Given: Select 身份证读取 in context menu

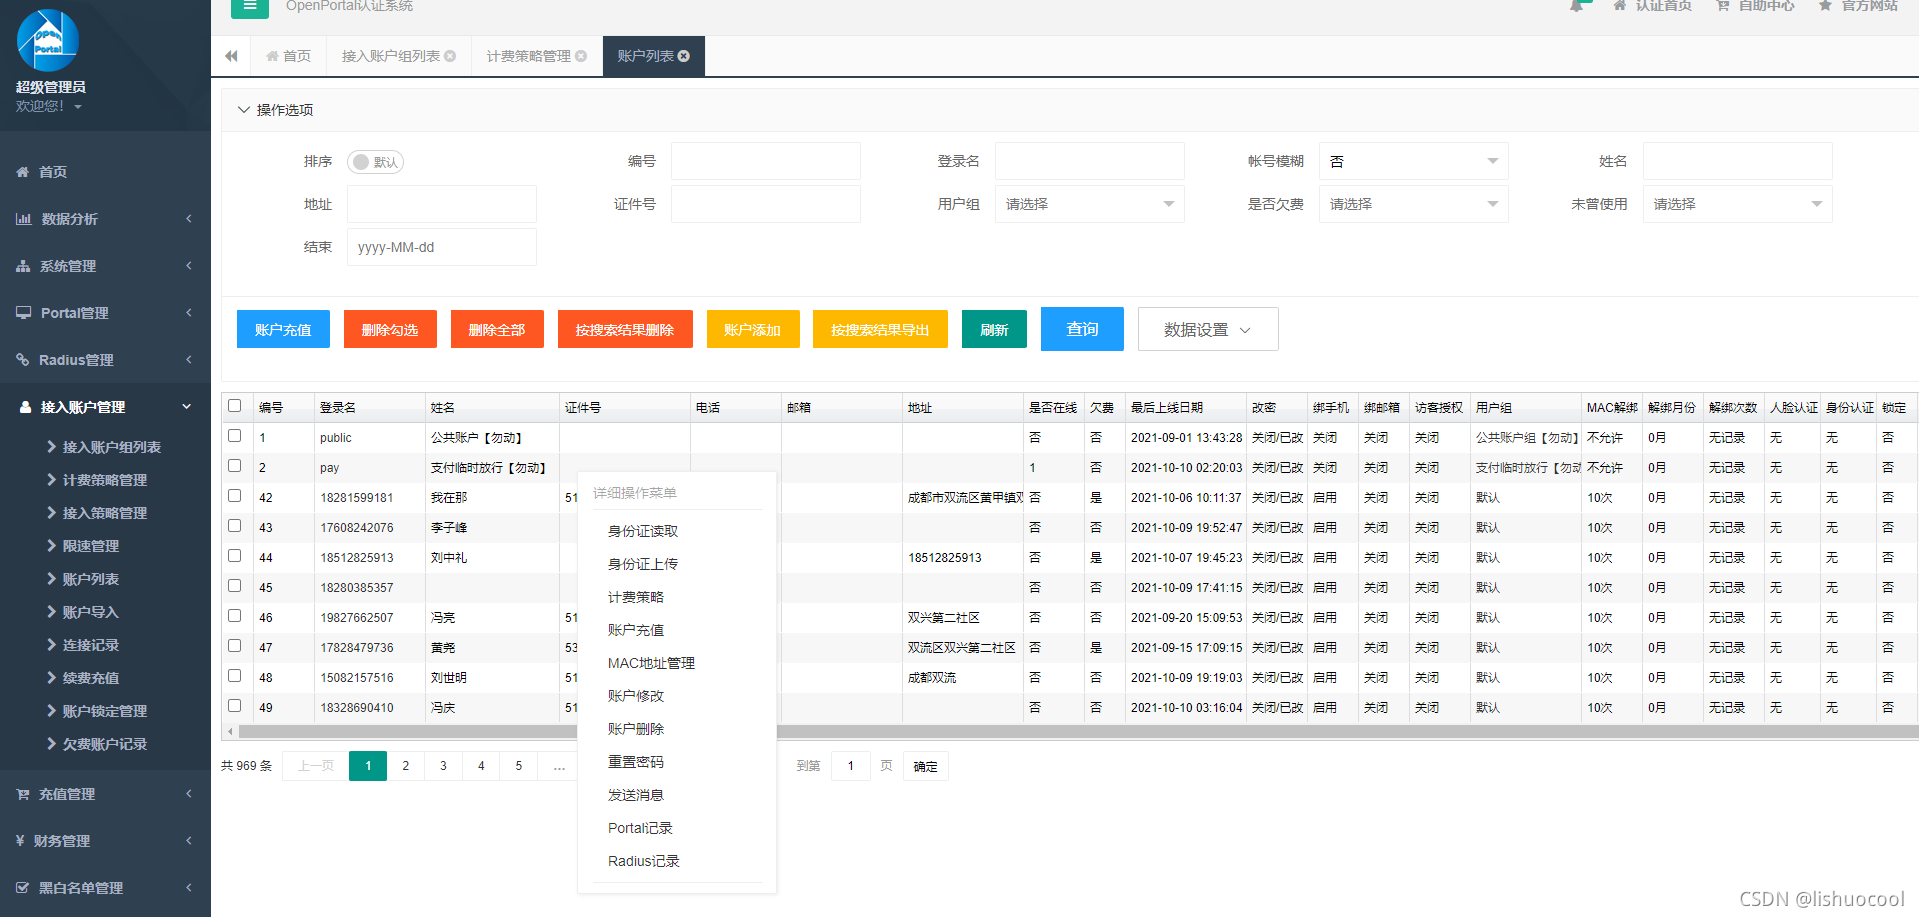Looking at the screenshot, I should (643, 531).
